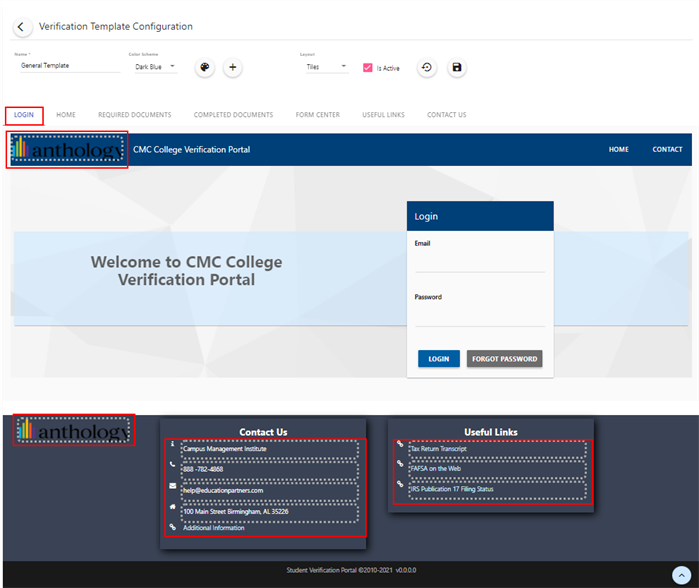699x588 pixels.
Task: Expand the Color Scheme dropdown
Action: point(155,67)
